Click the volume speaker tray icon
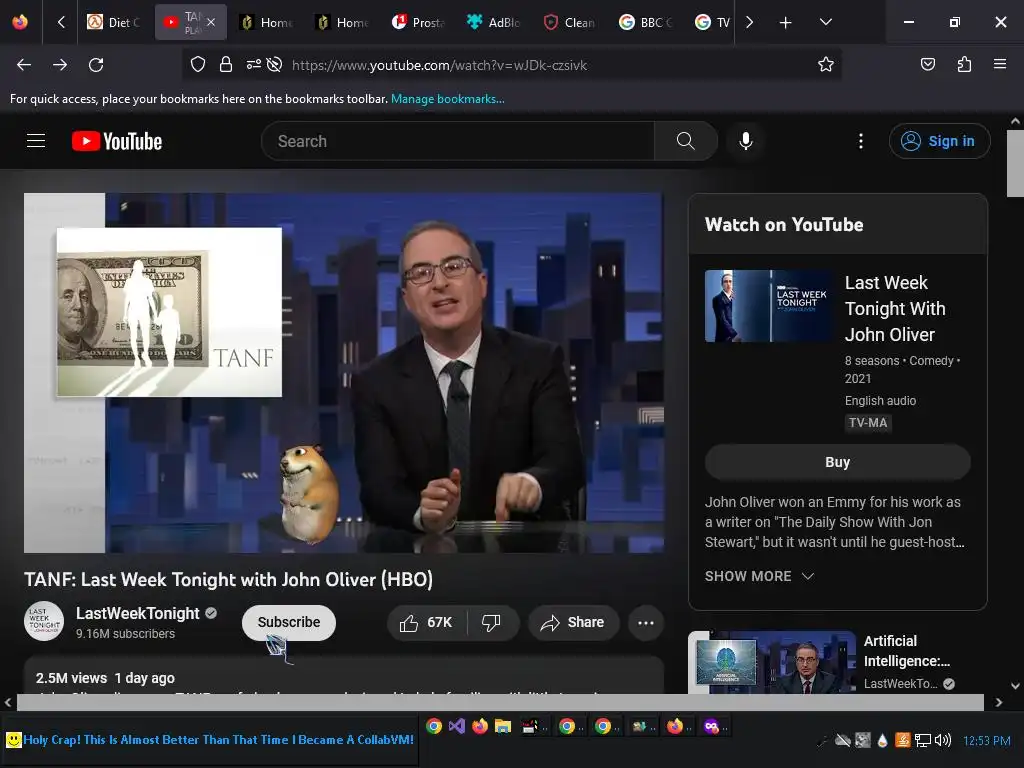This screenshot has height=768, width=1024. tap(942, 740)
